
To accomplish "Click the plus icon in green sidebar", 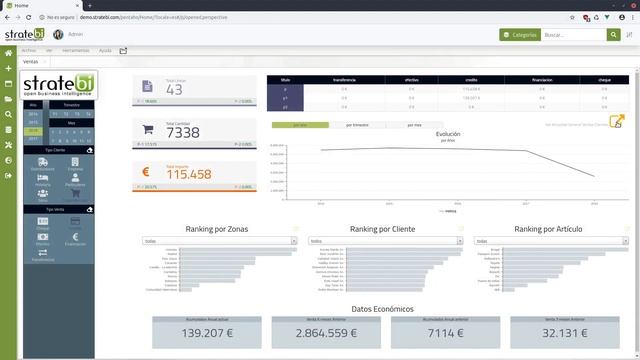I will pos(8,69).
